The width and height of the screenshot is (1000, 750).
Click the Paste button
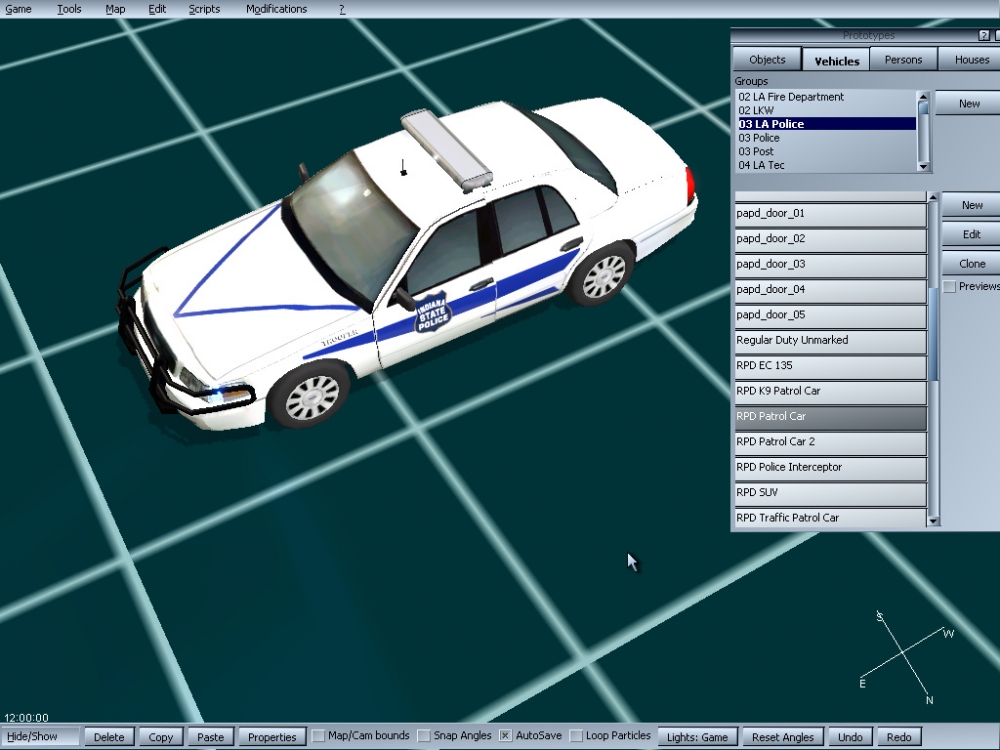tap(210, 737)
